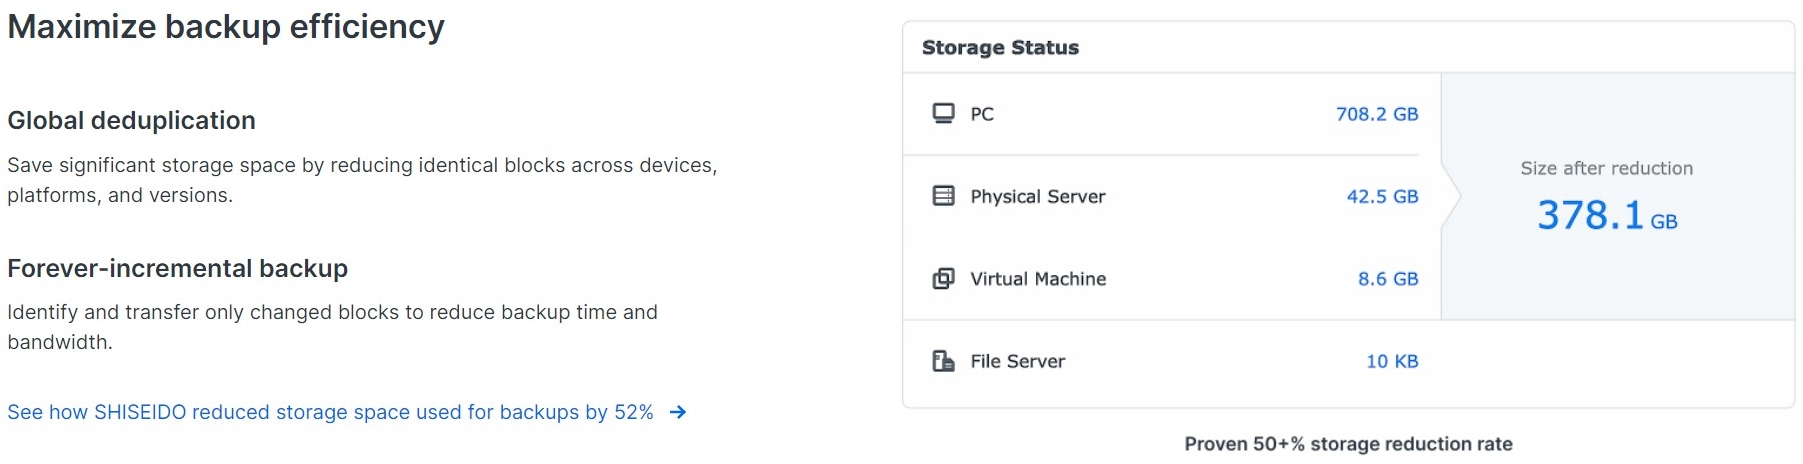The height and width of the screenshot is (464, 1803).
Task: Click the Storage Status panel title
Action: click(x=1000, y=48)
